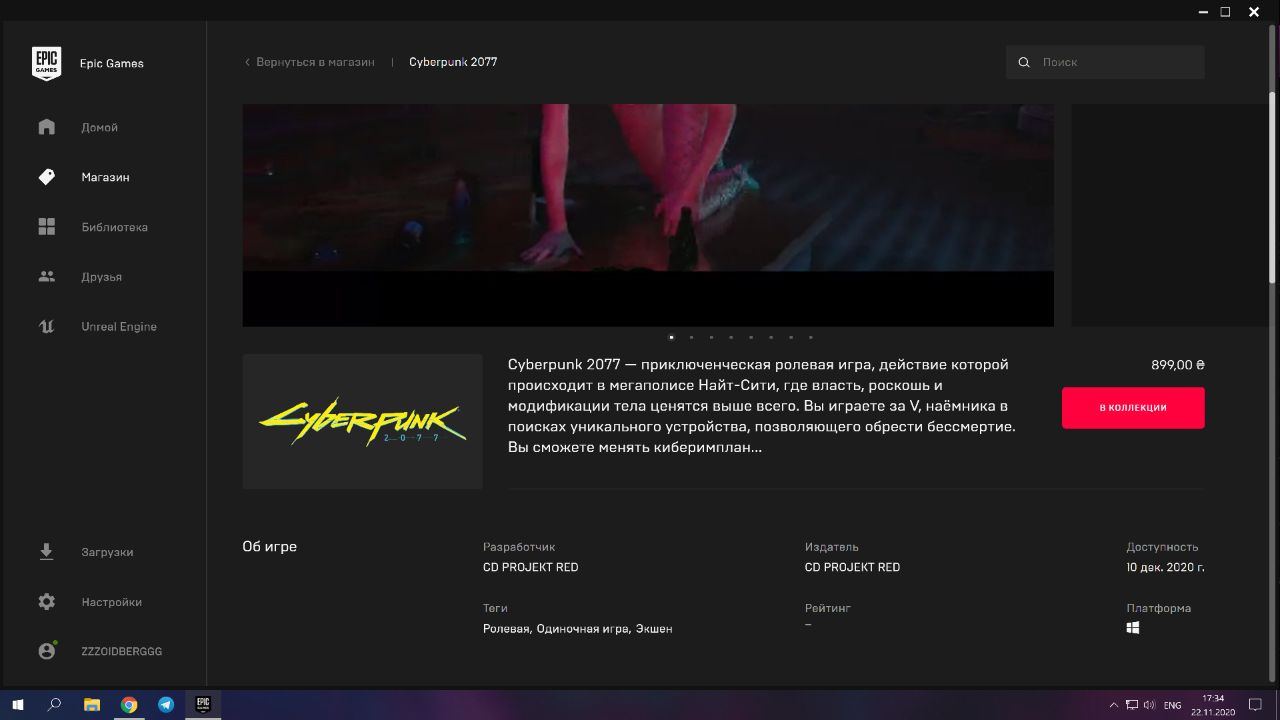Select the sixth carousel dot
Image resolution: width=1280 pixels, height=720 pixels.
tap(771, 337)
